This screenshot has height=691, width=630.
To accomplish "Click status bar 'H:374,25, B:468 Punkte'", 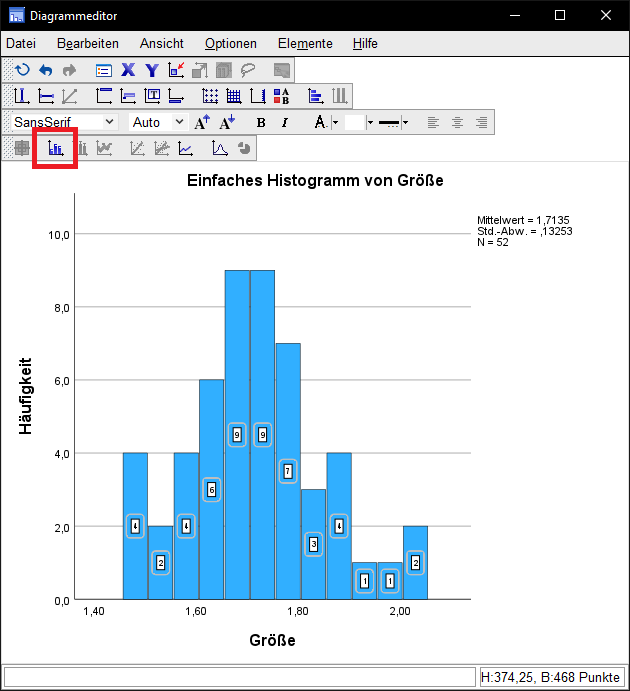I will [x=550, y=677].
